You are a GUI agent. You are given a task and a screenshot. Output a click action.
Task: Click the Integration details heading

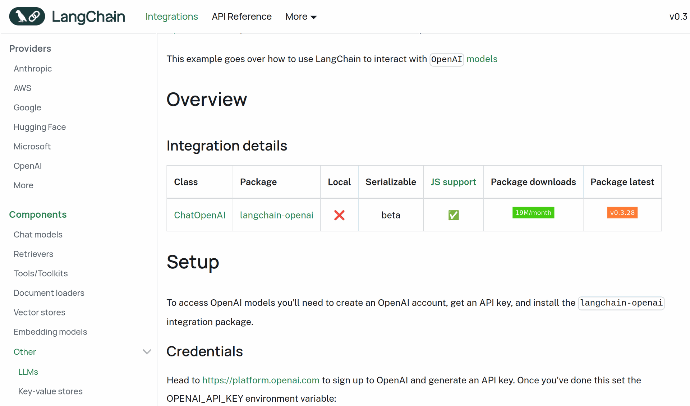[x=227, y=146]
